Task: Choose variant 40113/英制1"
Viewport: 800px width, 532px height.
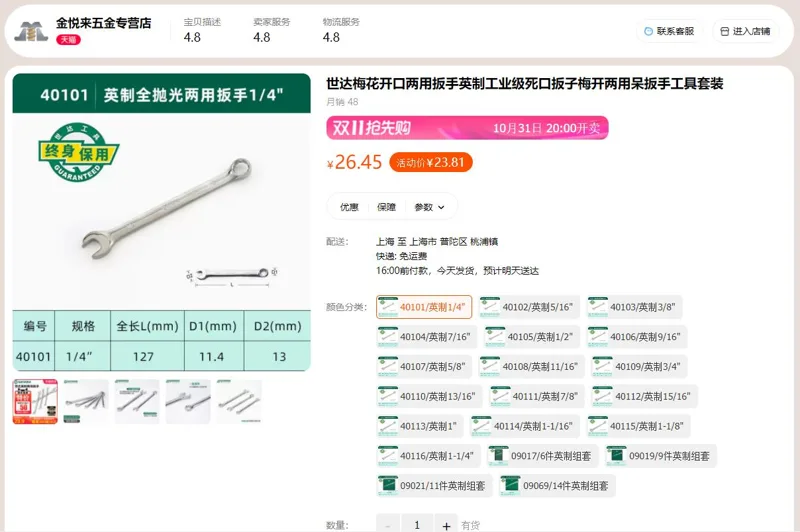Action: click(x=419, y=426)
